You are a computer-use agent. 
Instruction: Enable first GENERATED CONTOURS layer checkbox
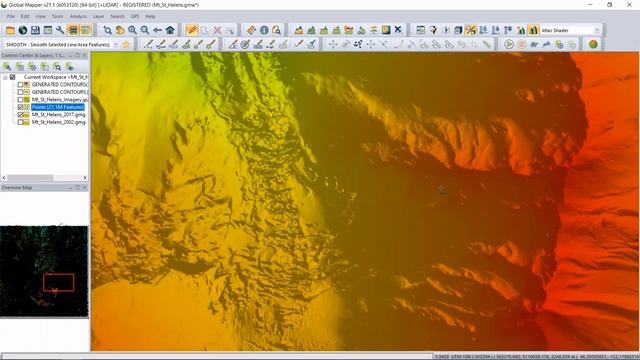click(20, 84)
